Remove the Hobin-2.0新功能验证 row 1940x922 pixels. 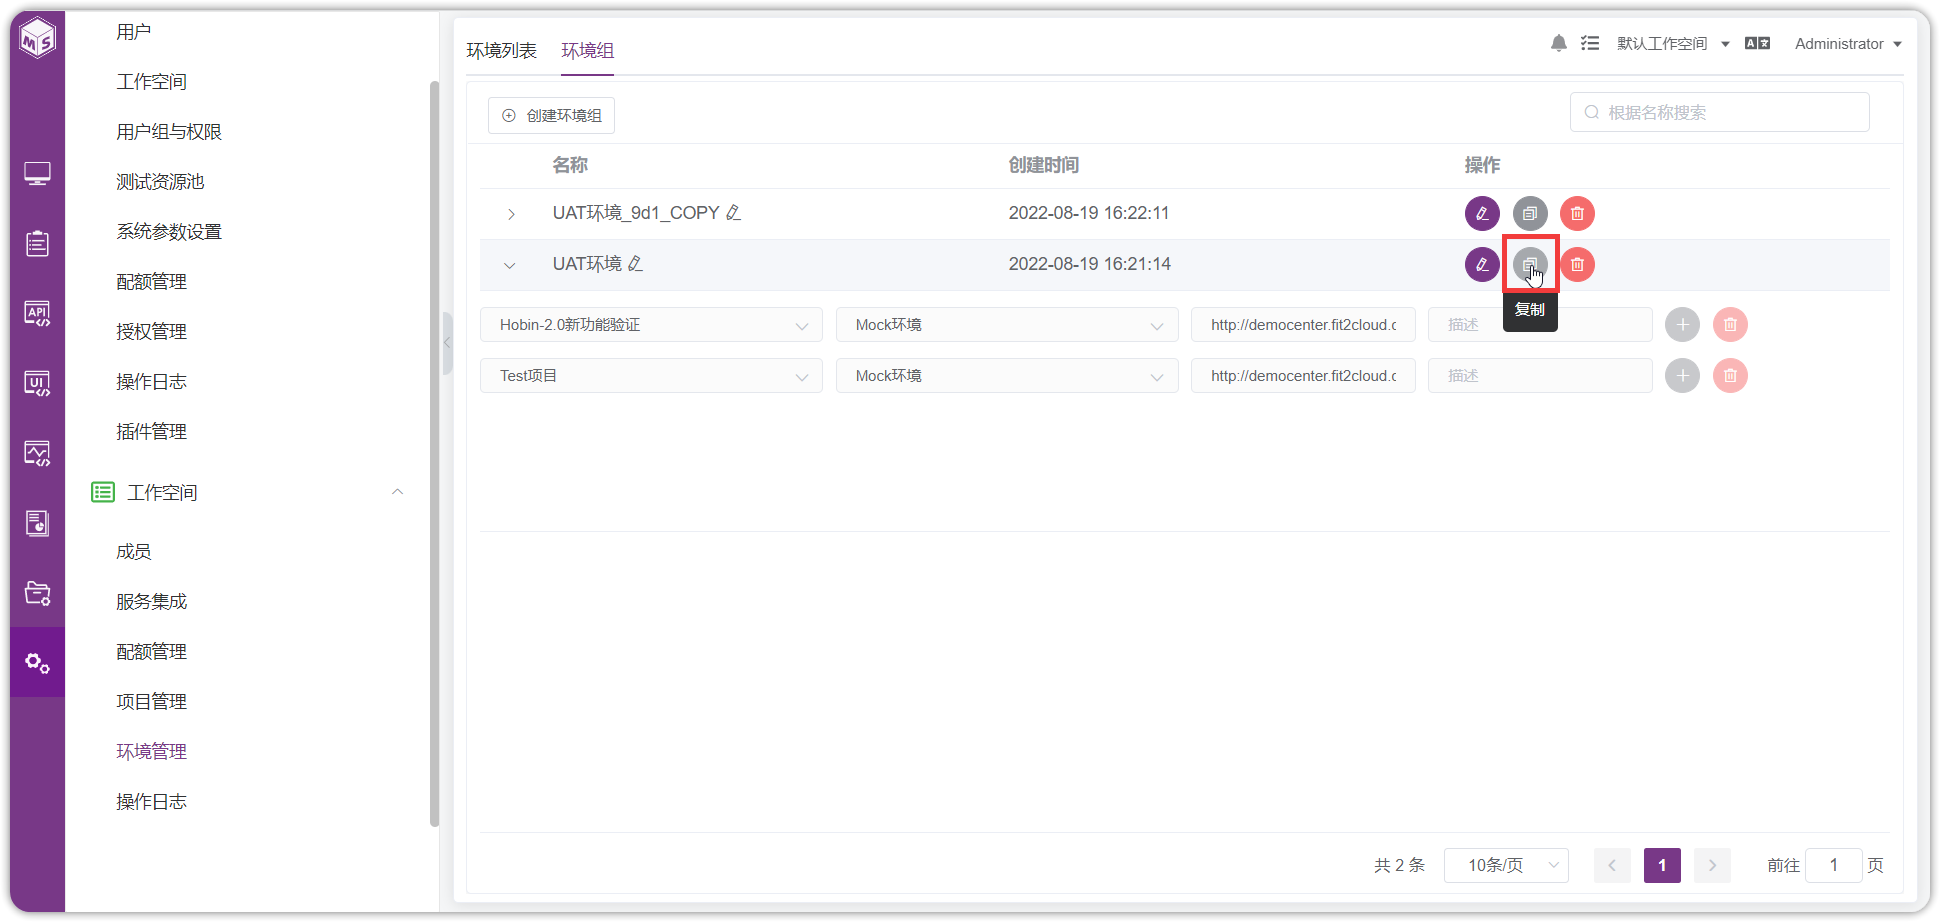pos(1730,325)
